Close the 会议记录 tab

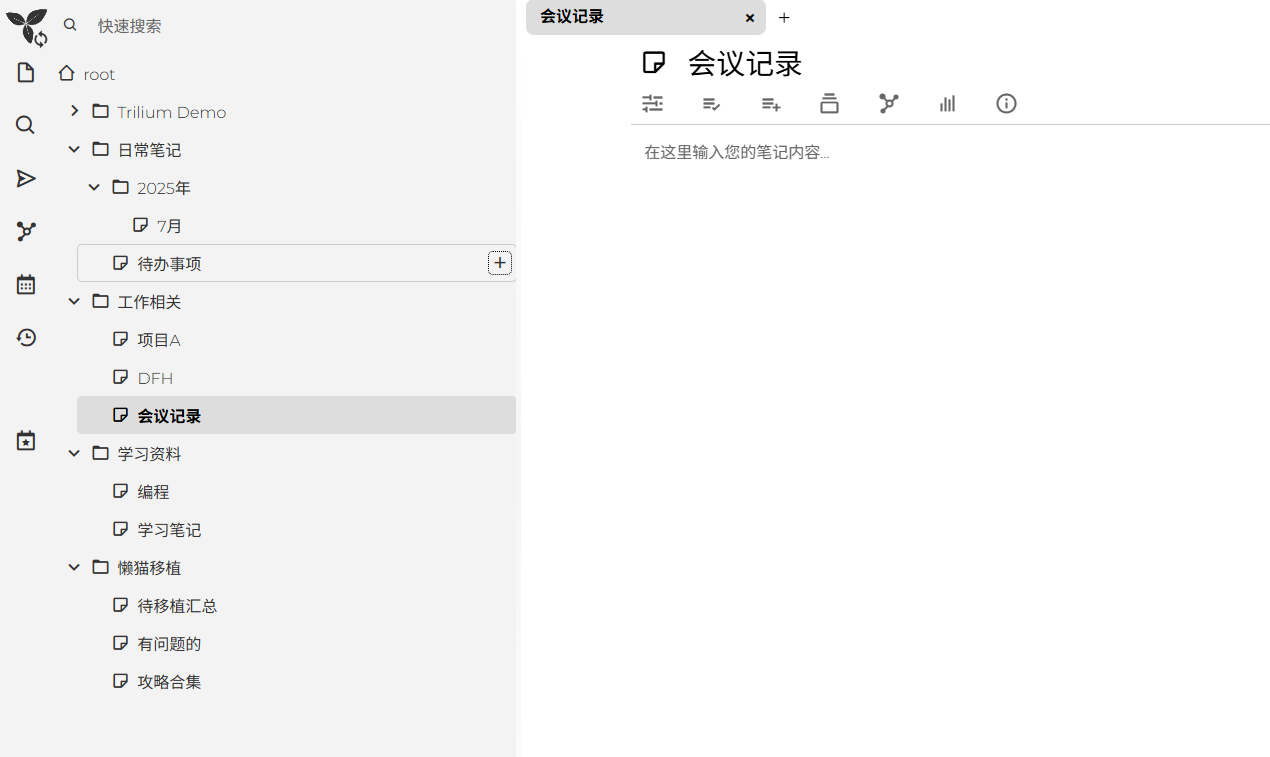(750, 18)
